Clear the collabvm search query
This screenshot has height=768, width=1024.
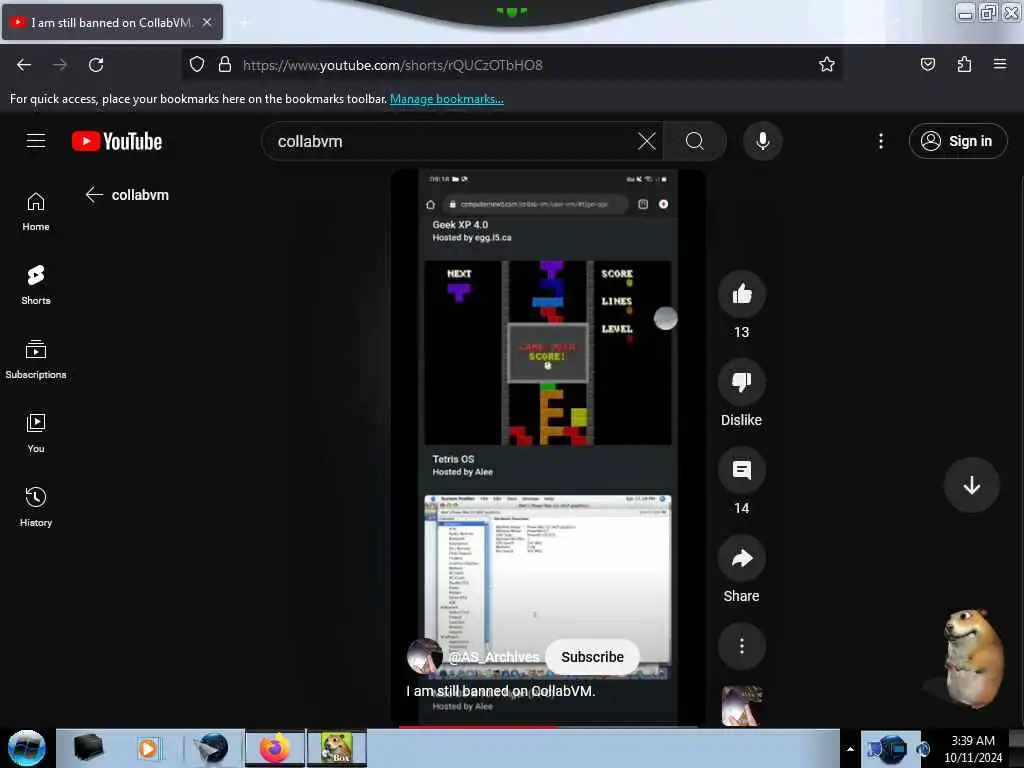pos(647,141)
